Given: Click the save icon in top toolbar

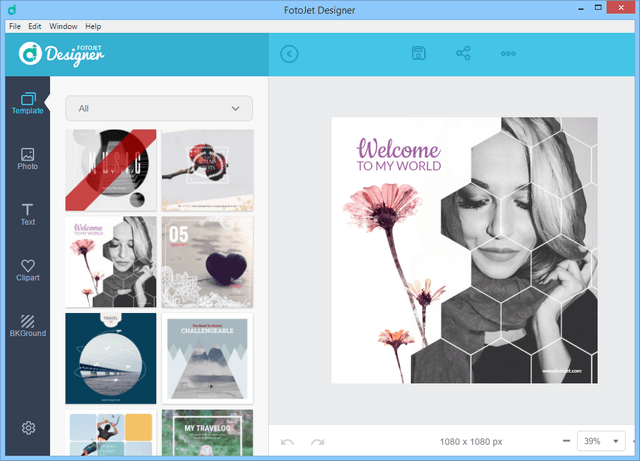Looking at the screenshot, I should [x=419, y=54].
